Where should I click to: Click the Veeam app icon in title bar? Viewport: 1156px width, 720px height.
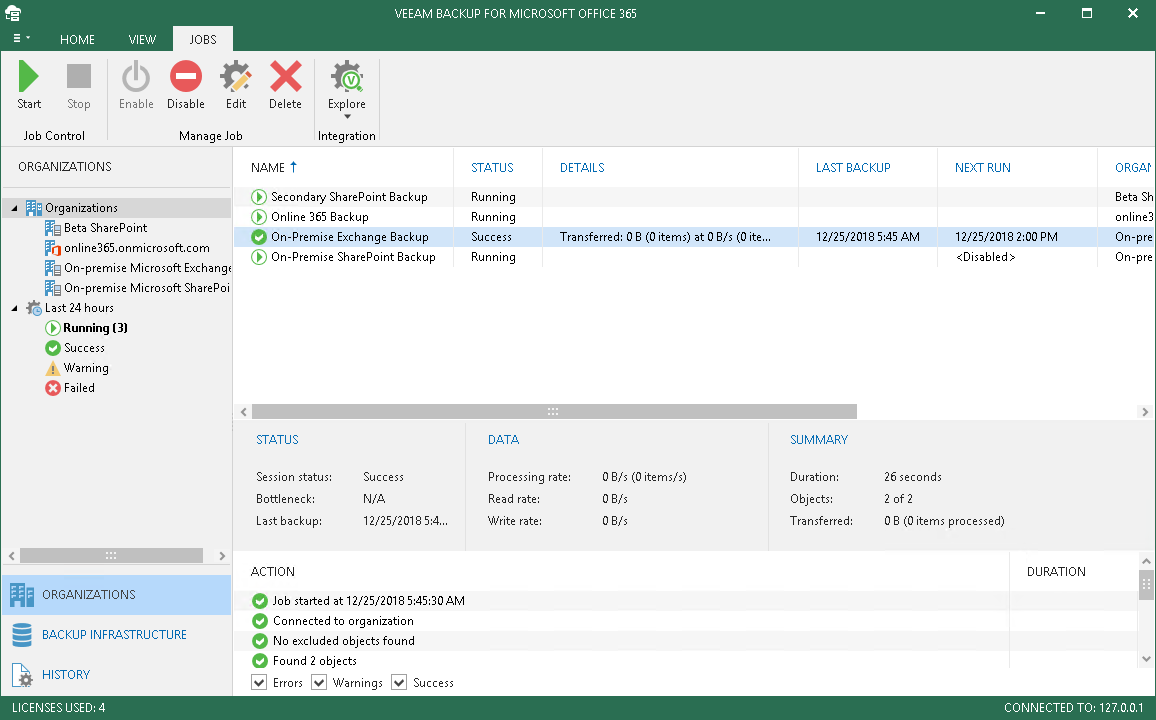tap(13, 13)
